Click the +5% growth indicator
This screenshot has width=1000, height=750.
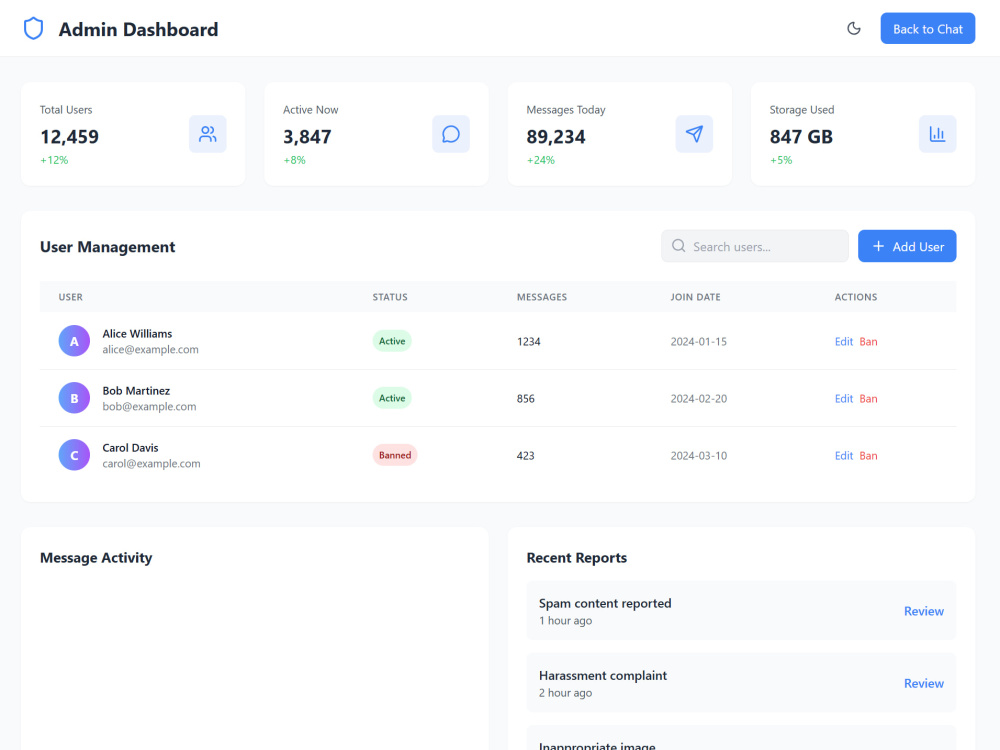[781, 160]
